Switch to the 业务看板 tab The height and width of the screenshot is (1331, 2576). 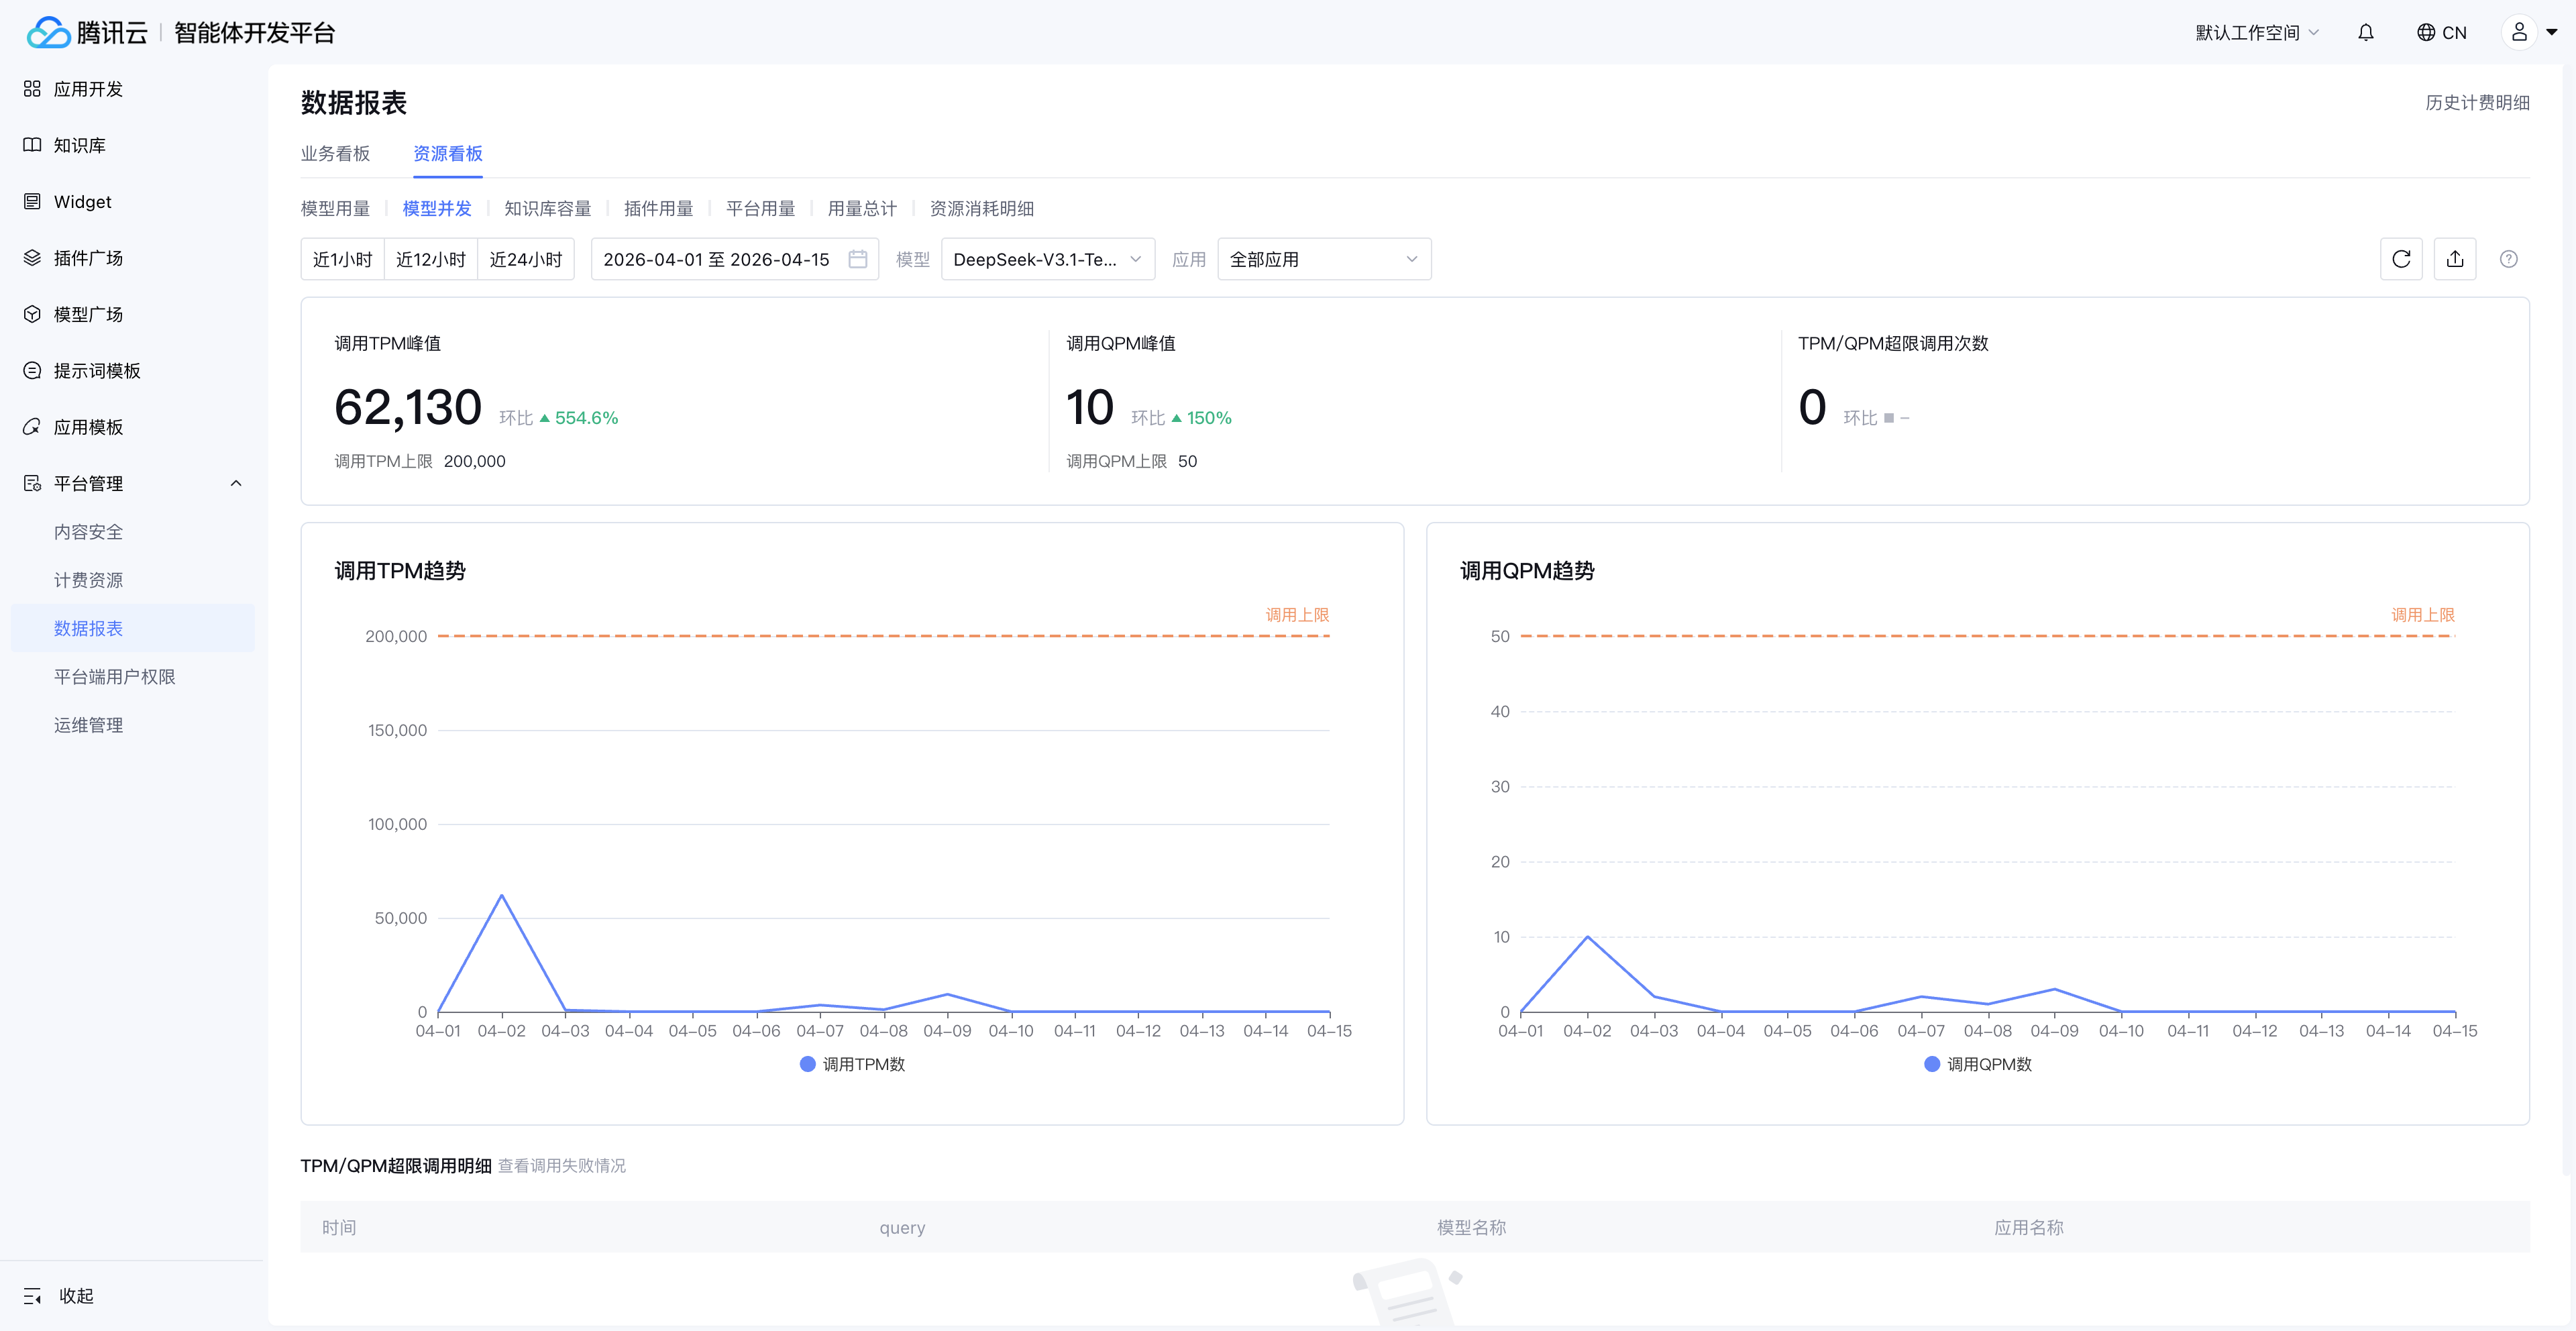335,153
